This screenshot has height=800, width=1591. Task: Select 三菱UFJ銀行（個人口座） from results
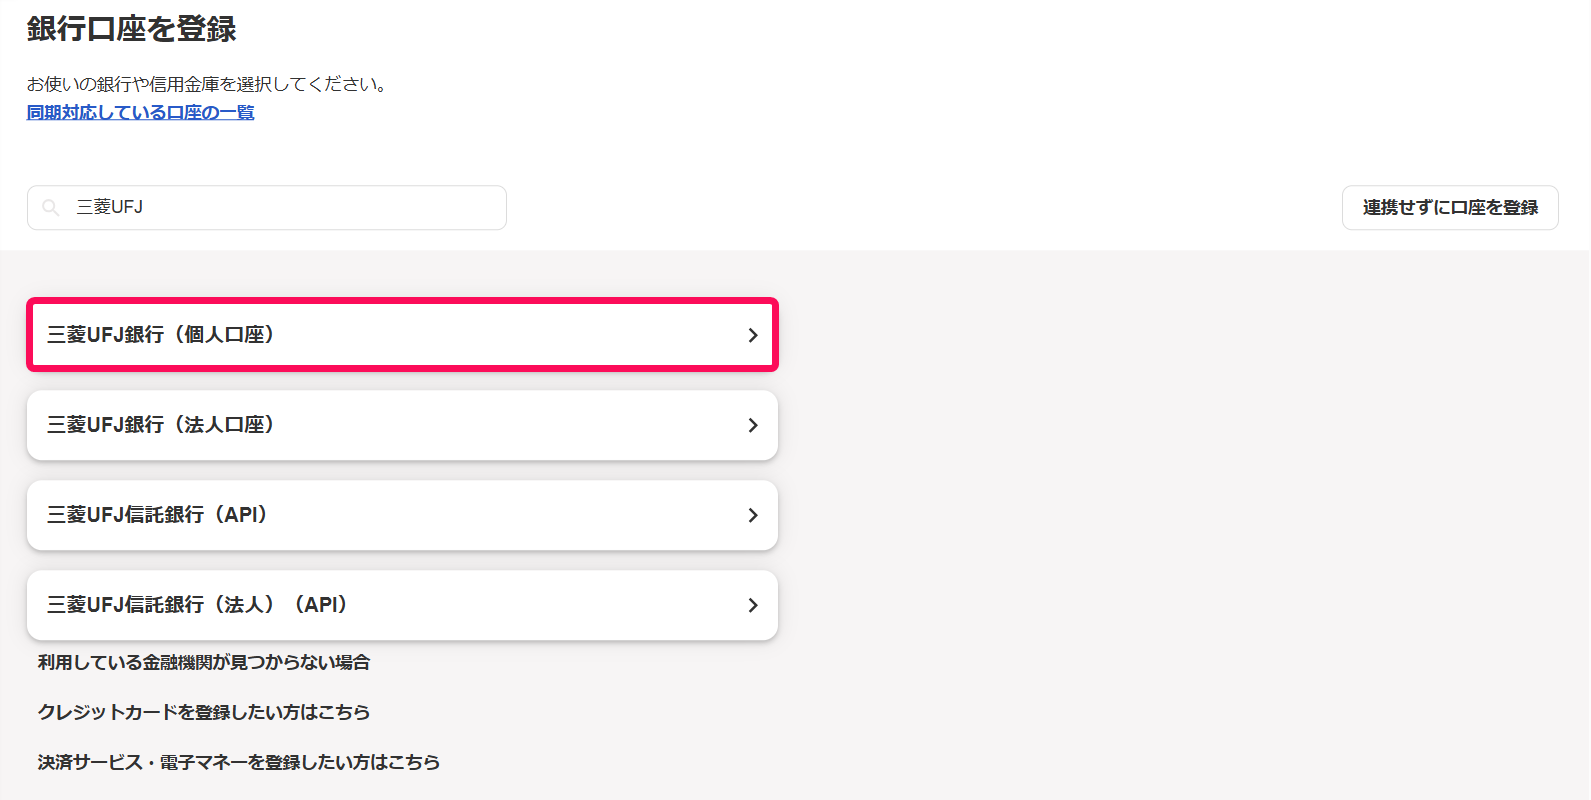point(402,335)
